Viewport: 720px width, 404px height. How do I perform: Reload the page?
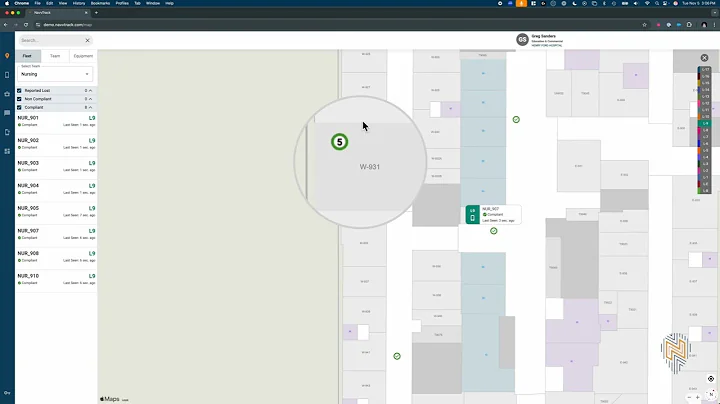pos(26,25)
